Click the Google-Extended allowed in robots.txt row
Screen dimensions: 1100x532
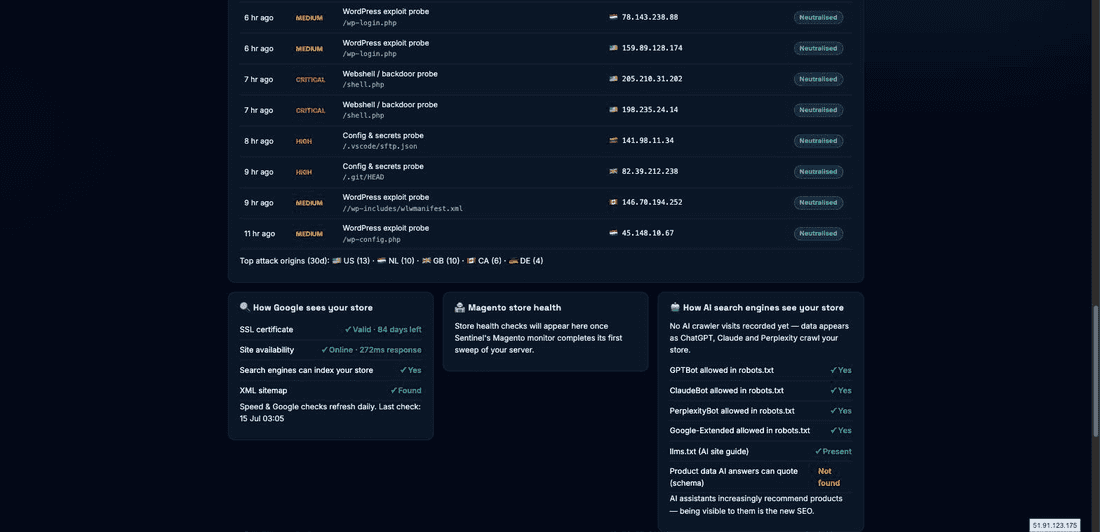[x=760, y=430]
